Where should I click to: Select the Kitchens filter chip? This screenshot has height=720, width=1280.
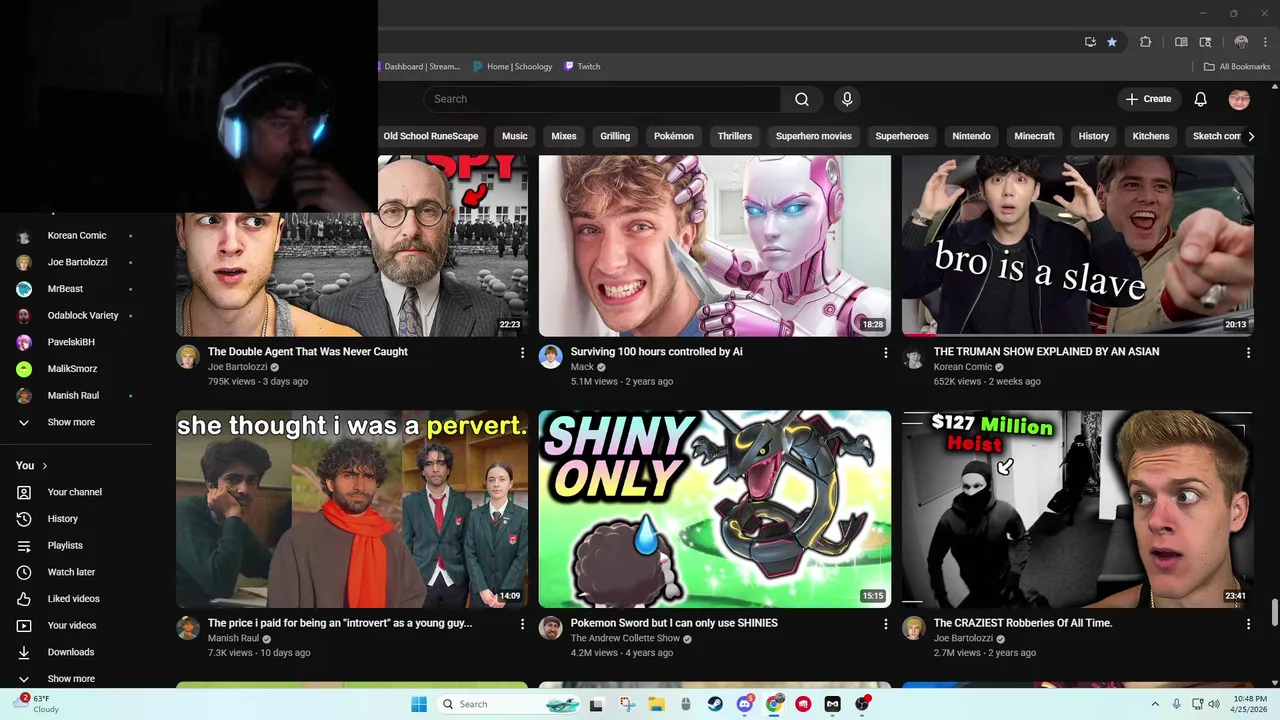pos(1151,136)
